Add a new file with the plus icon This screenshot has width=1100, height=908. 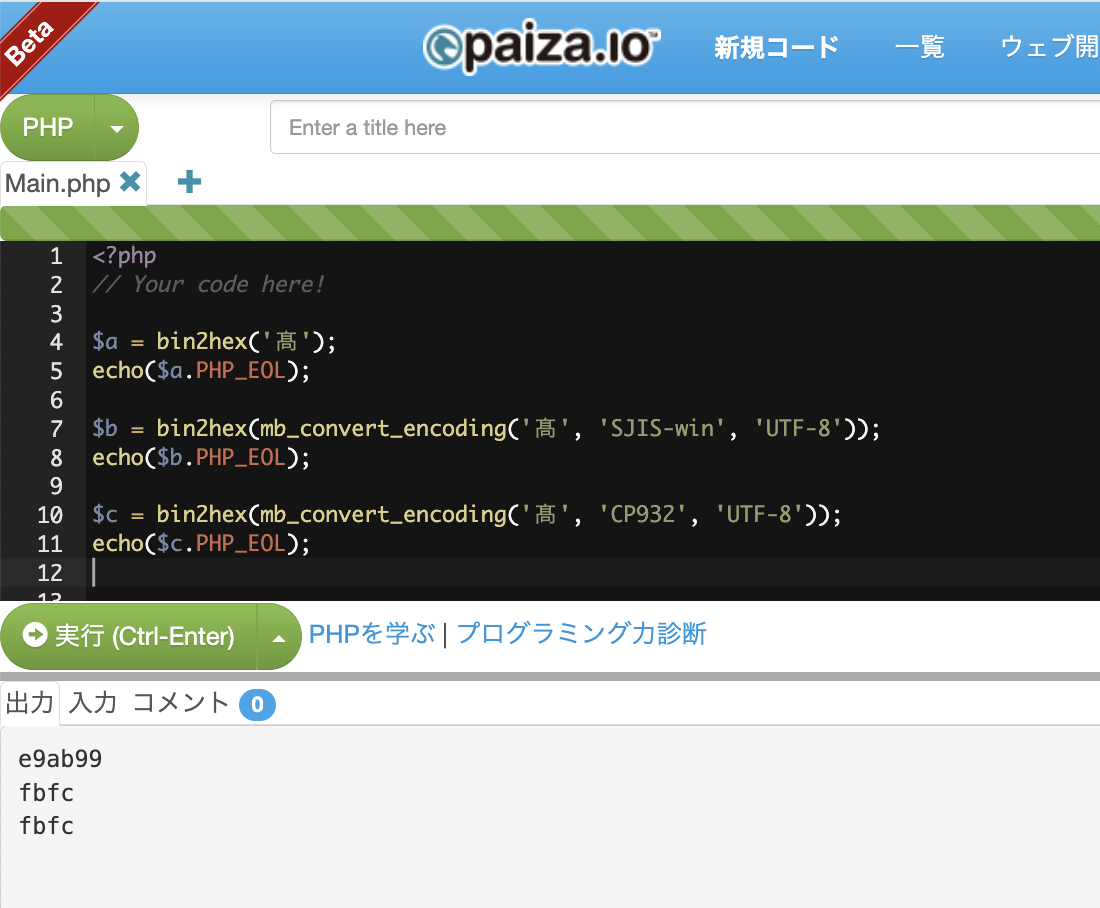pos(188,183)
